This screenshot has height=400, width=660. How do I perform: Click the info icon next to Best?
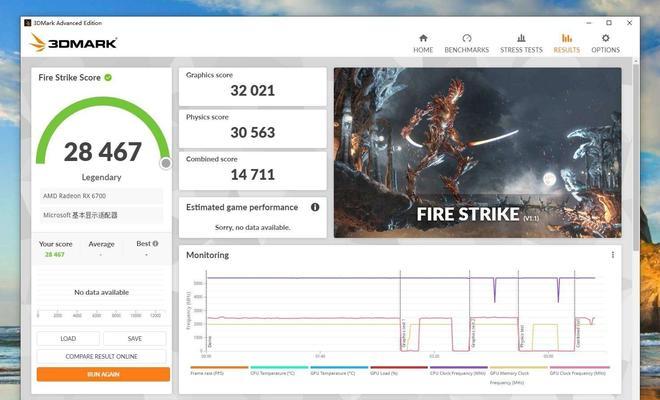pos(155,243)
